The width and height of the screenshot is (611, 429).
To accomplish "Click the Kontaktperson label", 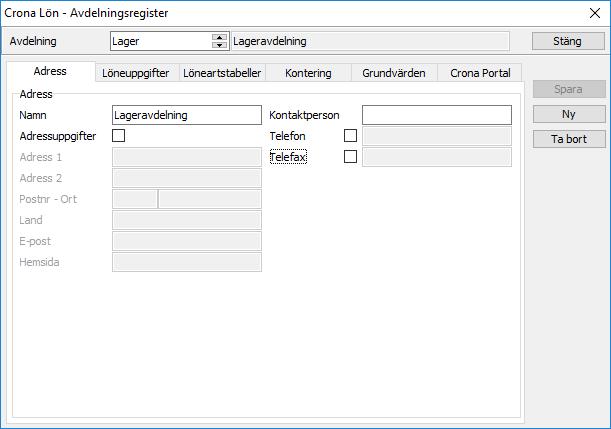I will 304,115.
